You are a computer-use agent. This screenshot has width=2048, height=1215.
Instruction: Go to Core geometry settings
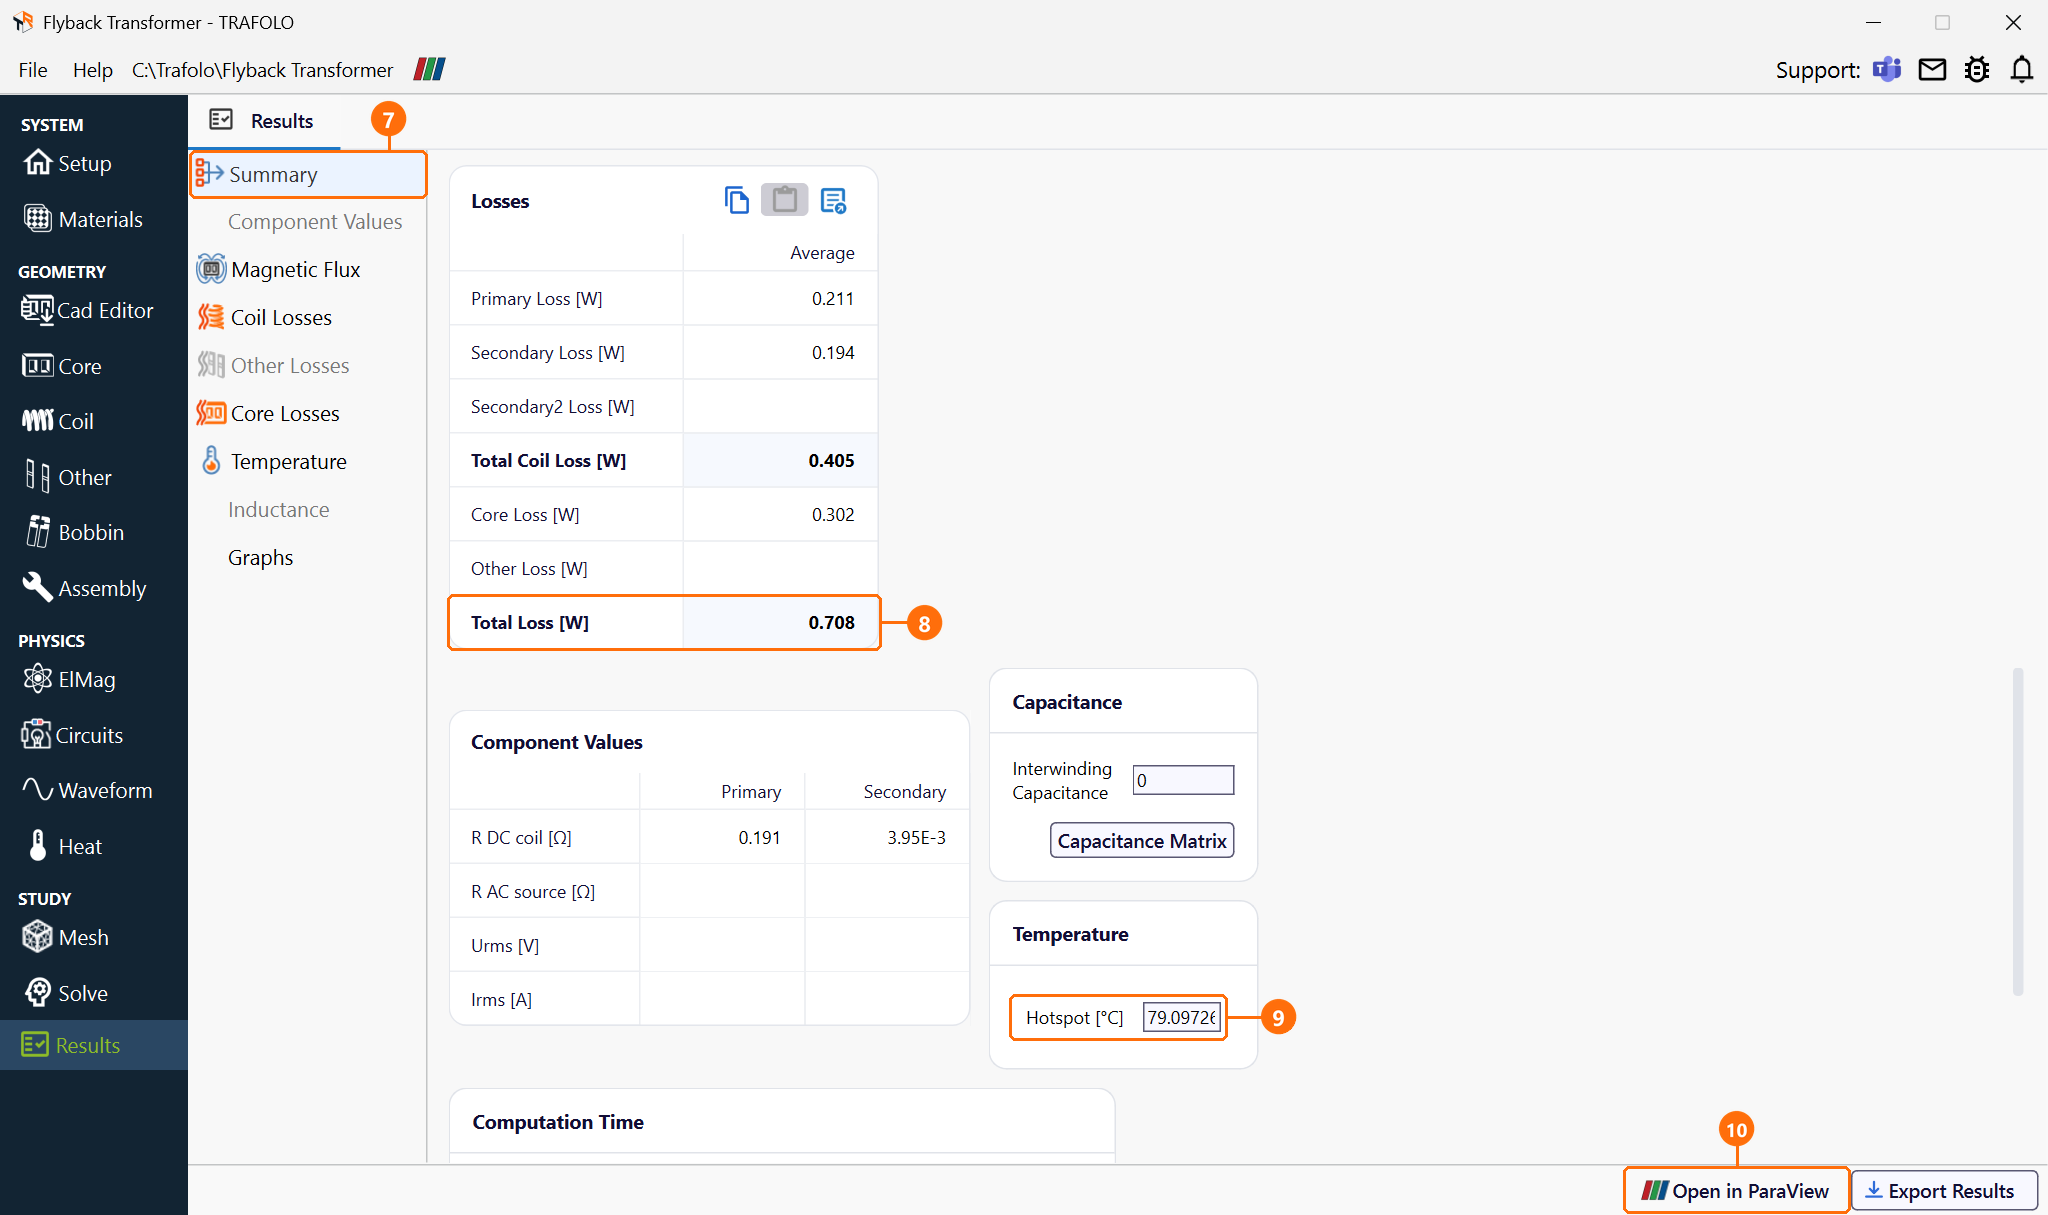pyautogui.click(x=62, y=366)
